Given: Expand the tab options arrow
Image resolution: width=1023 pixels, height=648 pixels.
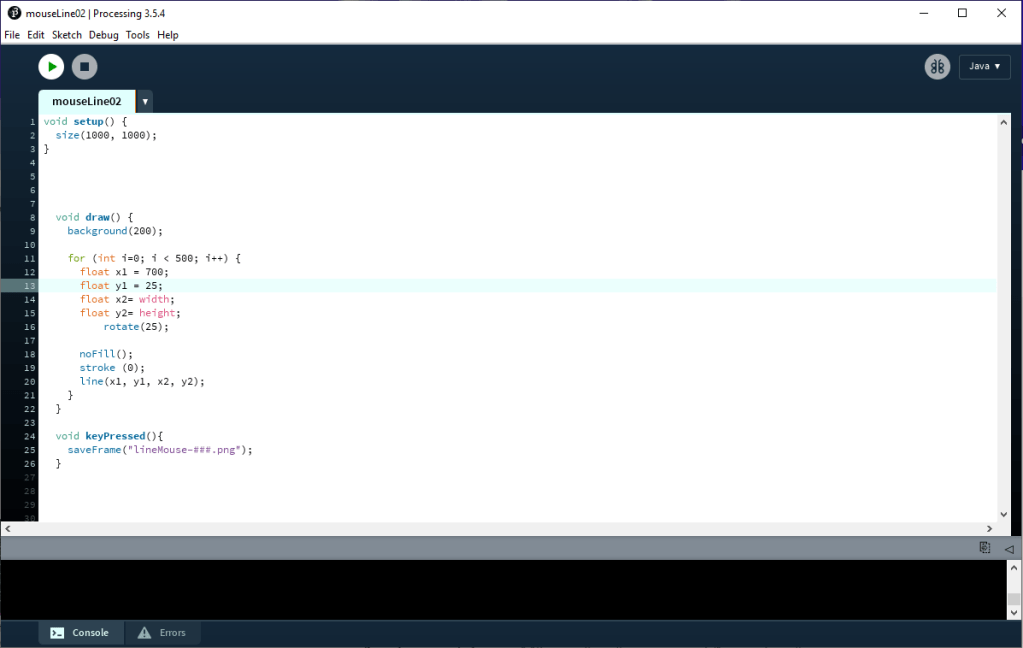Looking at the screenshot, I should tap(145, 101).
